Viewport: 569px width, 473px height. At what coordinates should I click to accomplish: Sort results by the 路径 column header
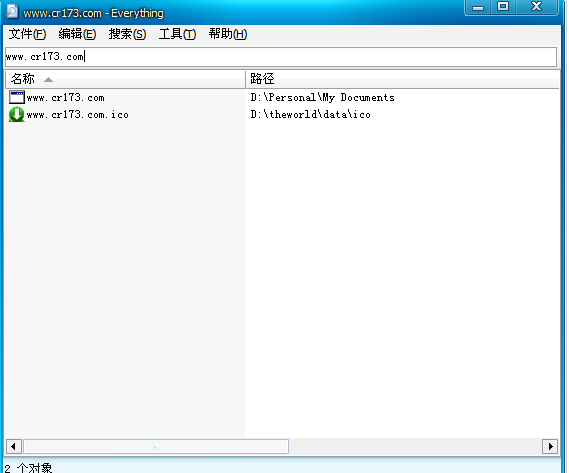pyautogui.click(x=402, y=79)
